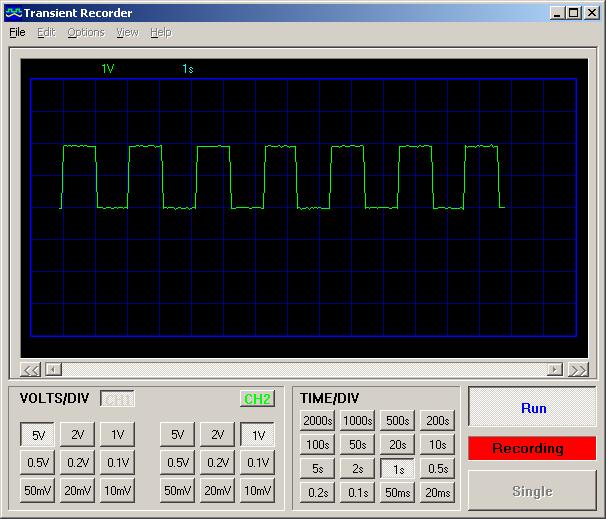606x519 pixels.
Task: Click the red Recording indicator
Action: (x=531, y=448)
